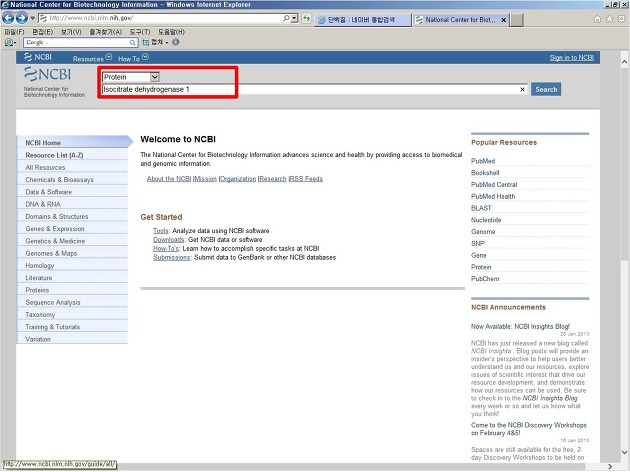Click the vertical scrollbar thumb
This screenshot has height=472, width=630.
(x=624, y=165)
